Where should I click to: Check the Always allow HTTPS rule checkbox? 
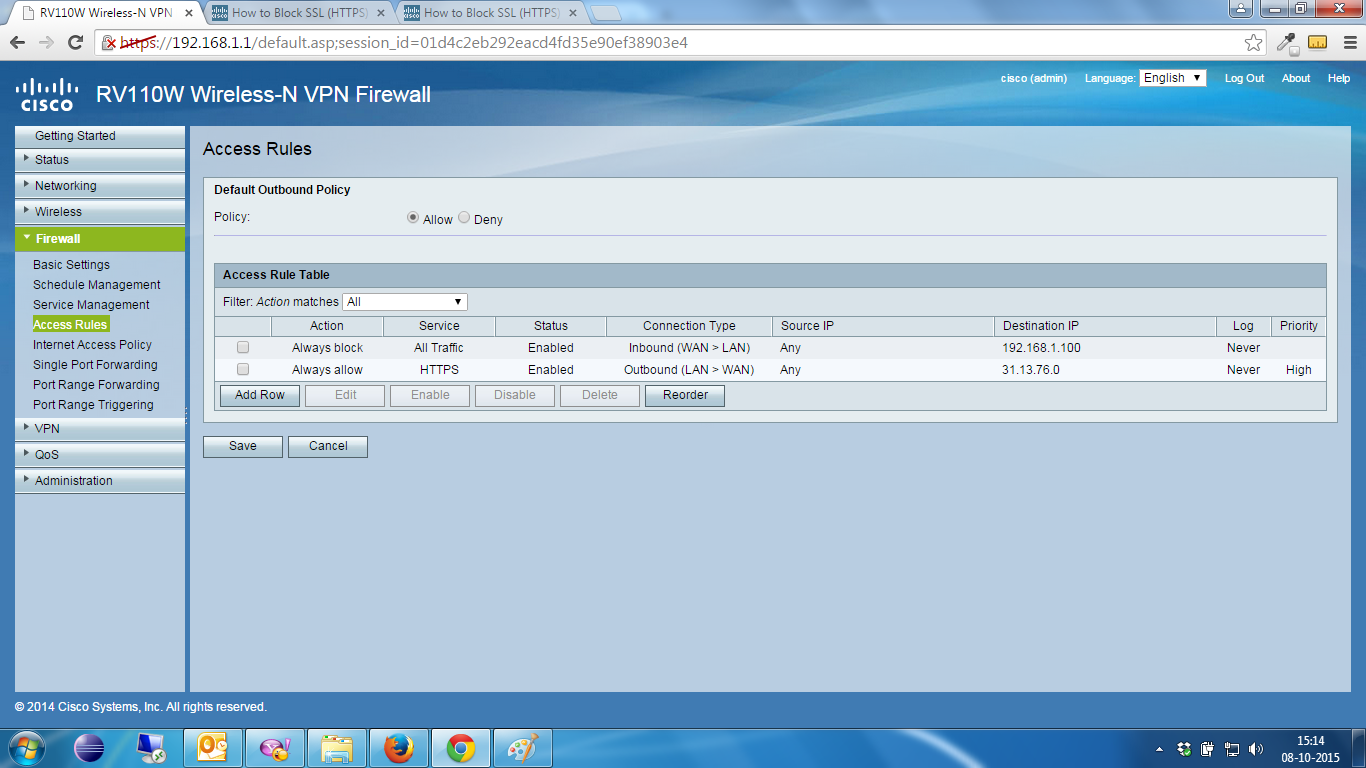(243, 369)
